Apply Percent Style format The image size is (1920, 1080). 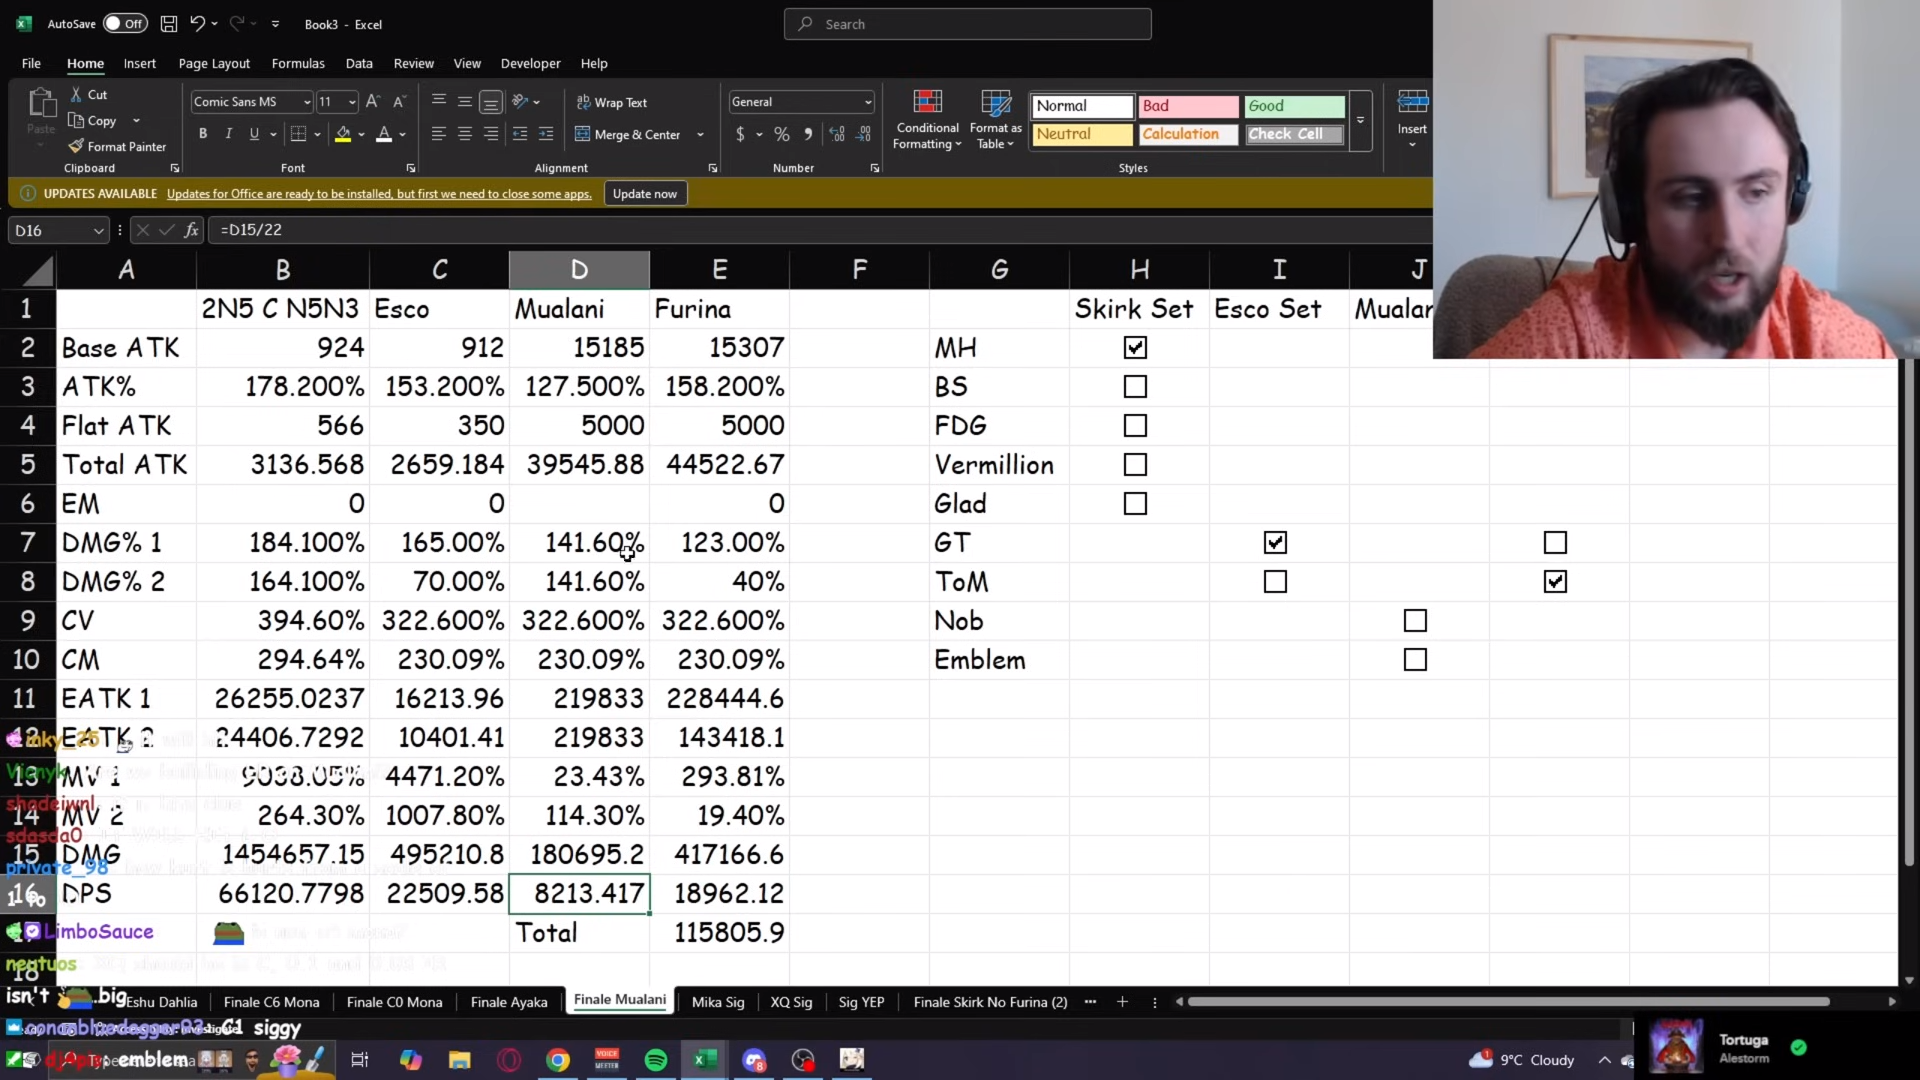tap(782, 134)
